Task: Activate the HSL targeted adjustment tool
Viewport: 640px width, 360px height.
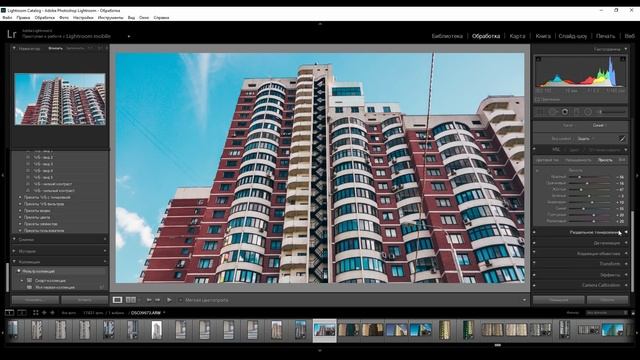Action: (537, 170)
